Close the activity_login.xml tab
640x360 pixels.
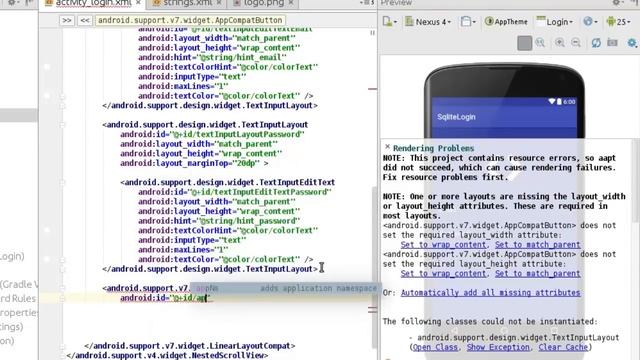point(138,3)
